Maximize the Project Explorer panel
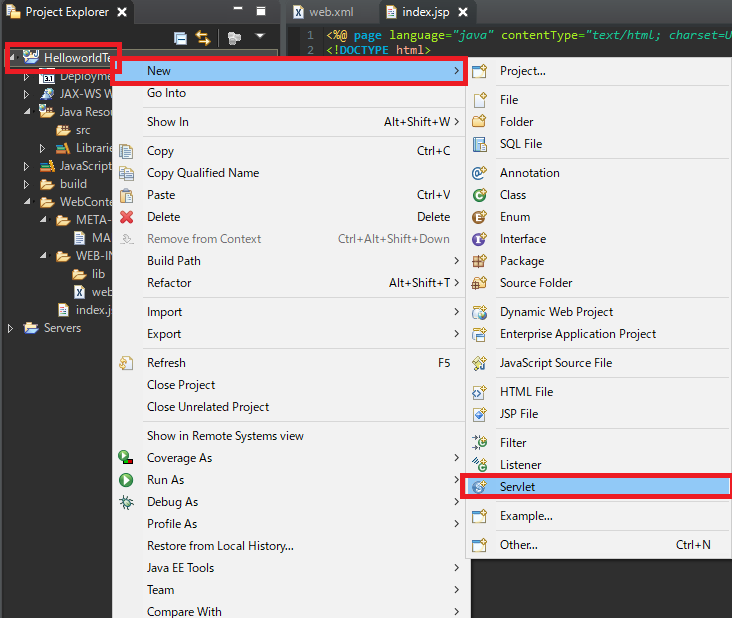Image resolution: width=732 pixels, height=618 pixels. (x=261, y=11)
